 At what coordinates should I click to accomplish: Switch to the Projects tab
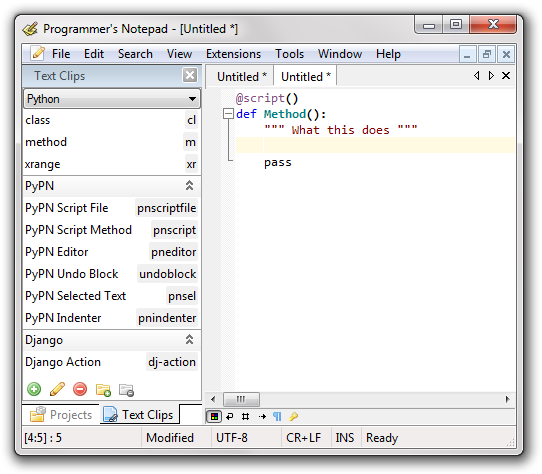61,415
